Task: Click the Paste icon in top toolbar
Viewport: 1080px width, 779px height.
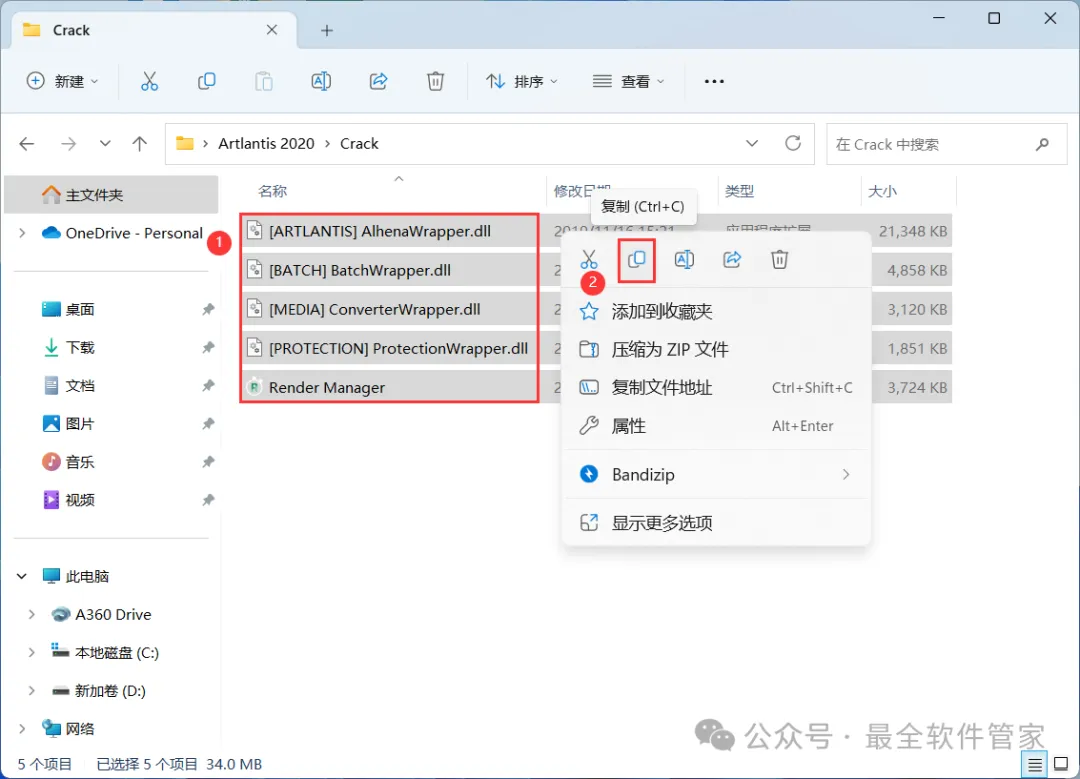Action: tap(264, 81)
